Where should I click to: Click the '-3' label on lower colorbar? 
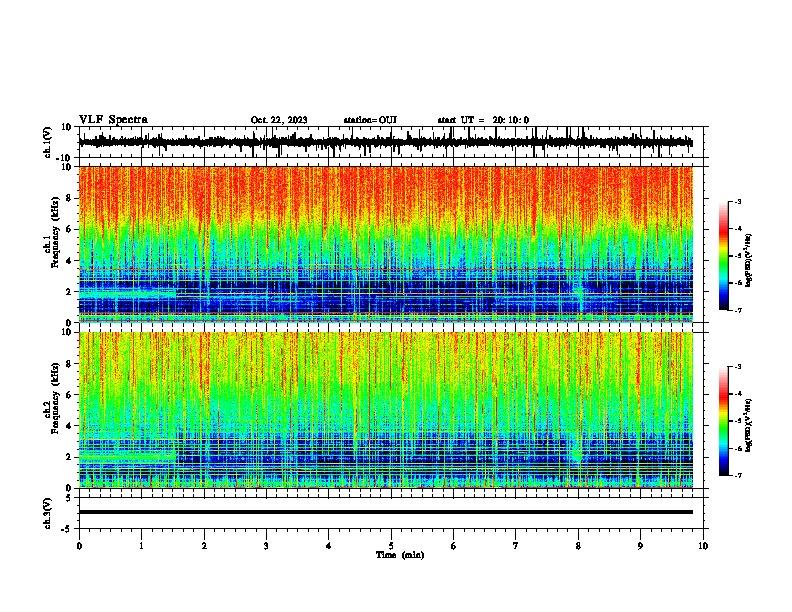pos(737,367)
